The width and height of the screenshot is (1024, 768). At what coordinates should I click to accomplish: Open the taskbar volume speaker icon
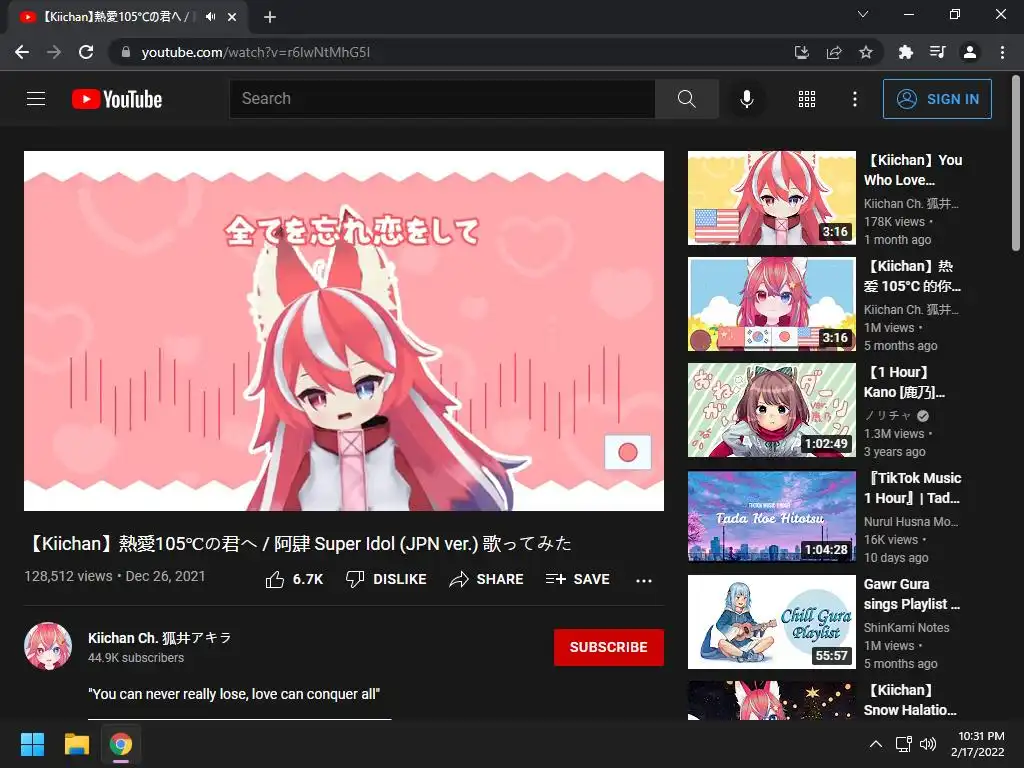928,744
